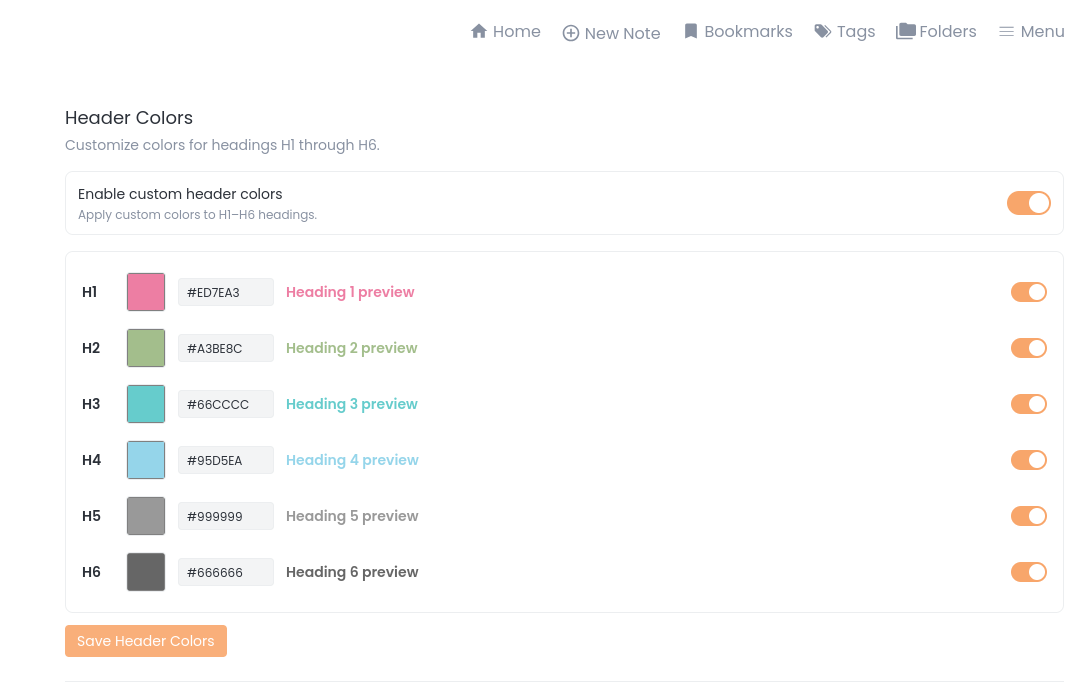Viewport: 1085px width, 689px height.
Task: Click the Home house icon
Action: pyautogui.click(x=479, y=31)
